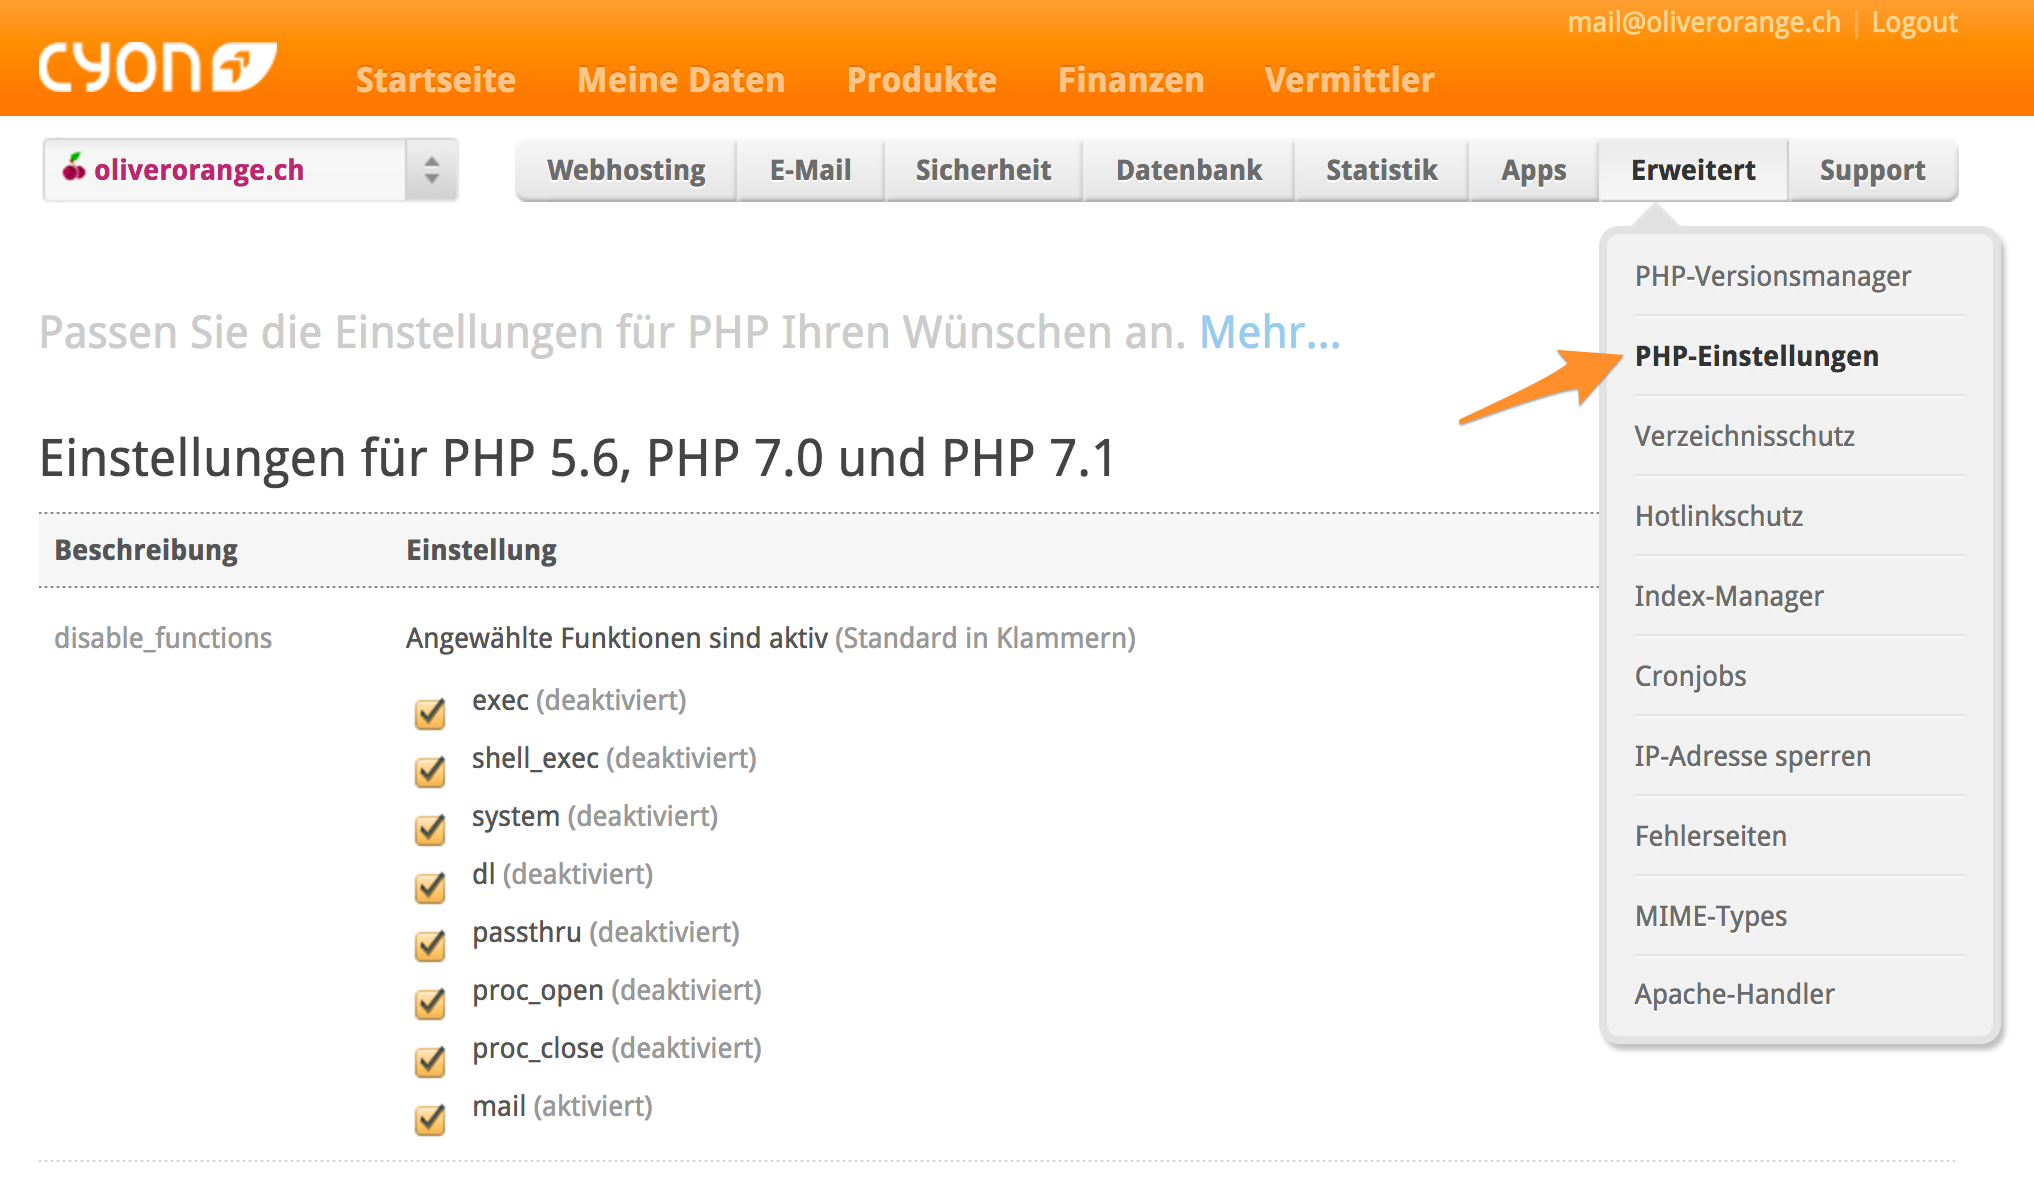The image size is (2034, 1179).
Task: Toggle the shell_exec checkbox
Action: (x=430, y=771)
